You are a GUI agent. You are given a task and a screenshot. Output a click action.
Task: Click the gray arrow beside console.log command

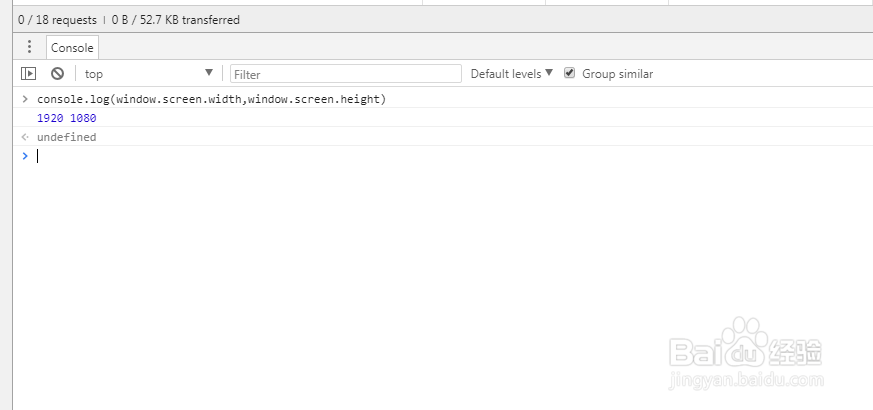[x=25, y=99]
